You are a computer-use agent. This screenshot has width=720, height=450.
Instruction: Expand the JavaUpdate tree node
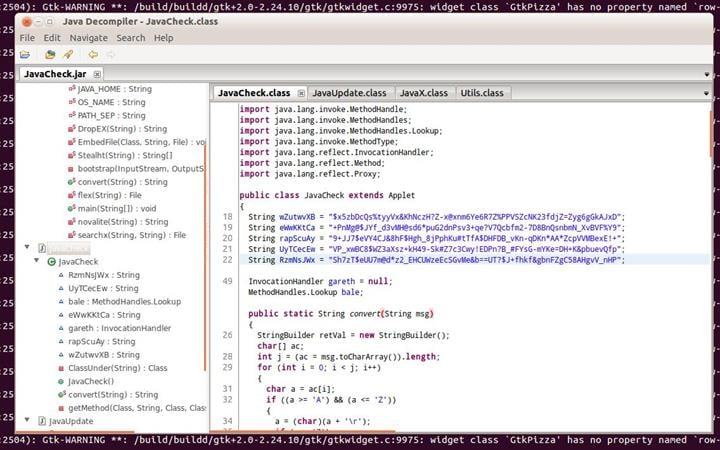[x=27, y=421]
